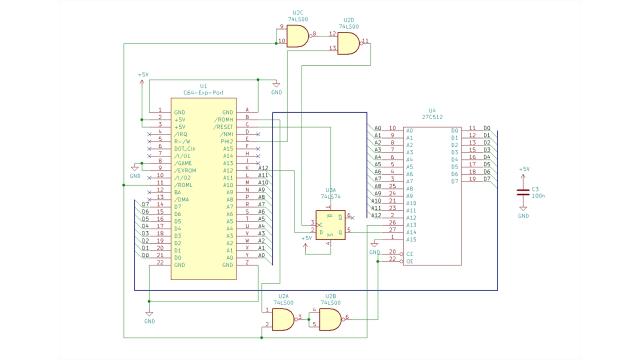This screenshot has width=640, height=360.
Task: Select the U4 27C512 EPROM body
Action: click(433, 196)
